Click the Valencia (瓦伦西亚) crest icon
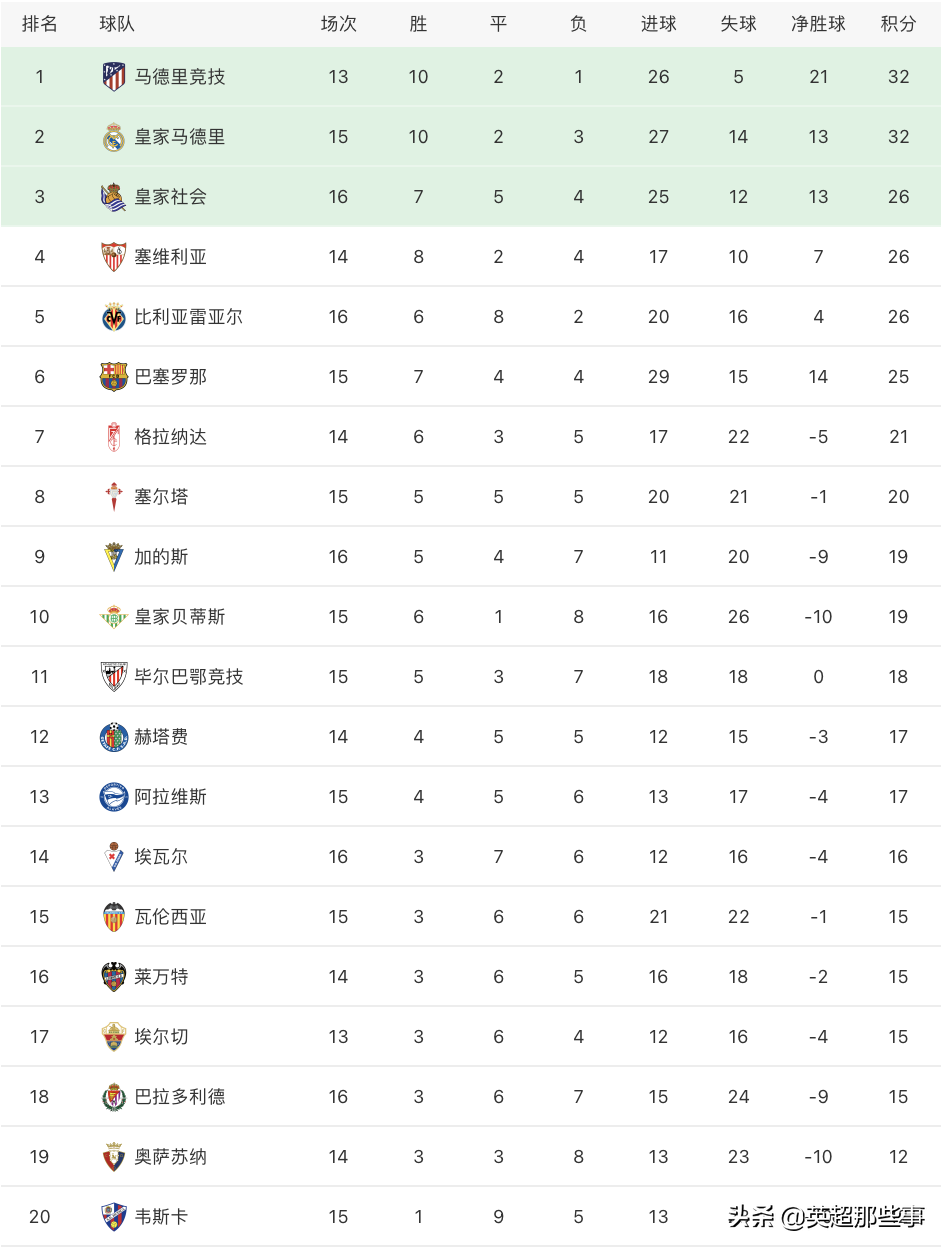The width and height of the screenshot is (946, 1250). click(114, 917)
